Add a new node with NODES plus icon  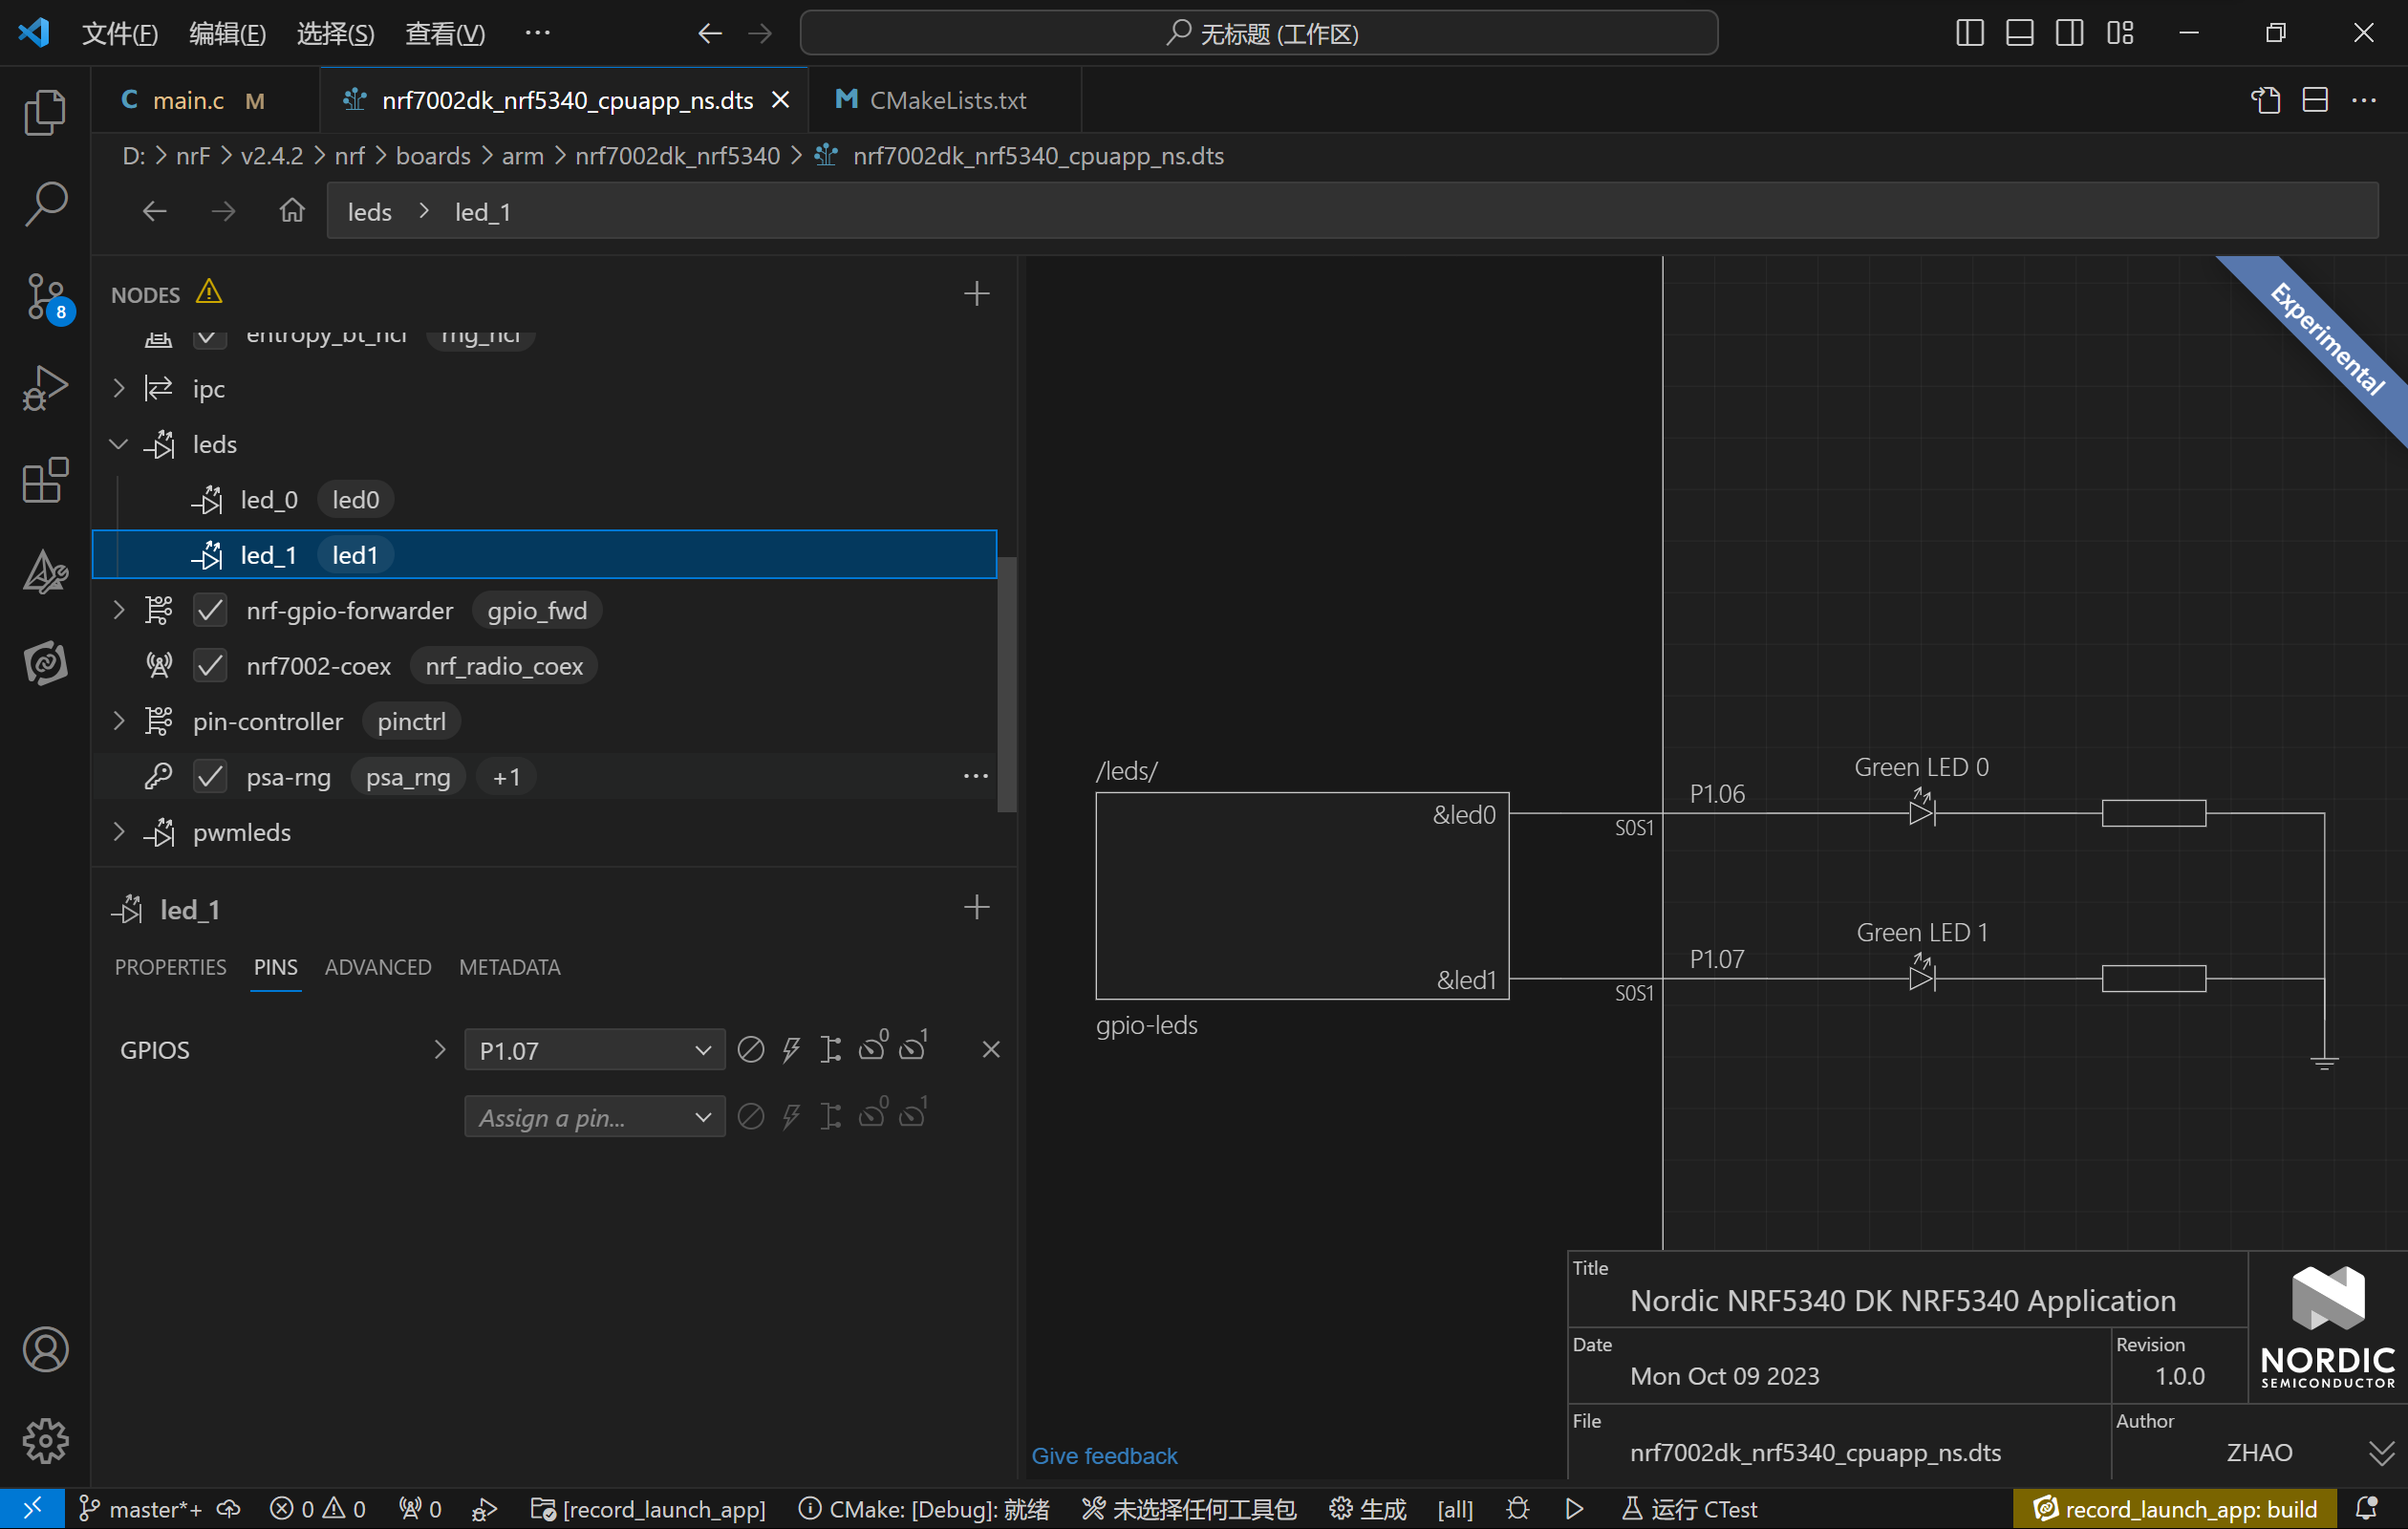(x=976, y=293)
